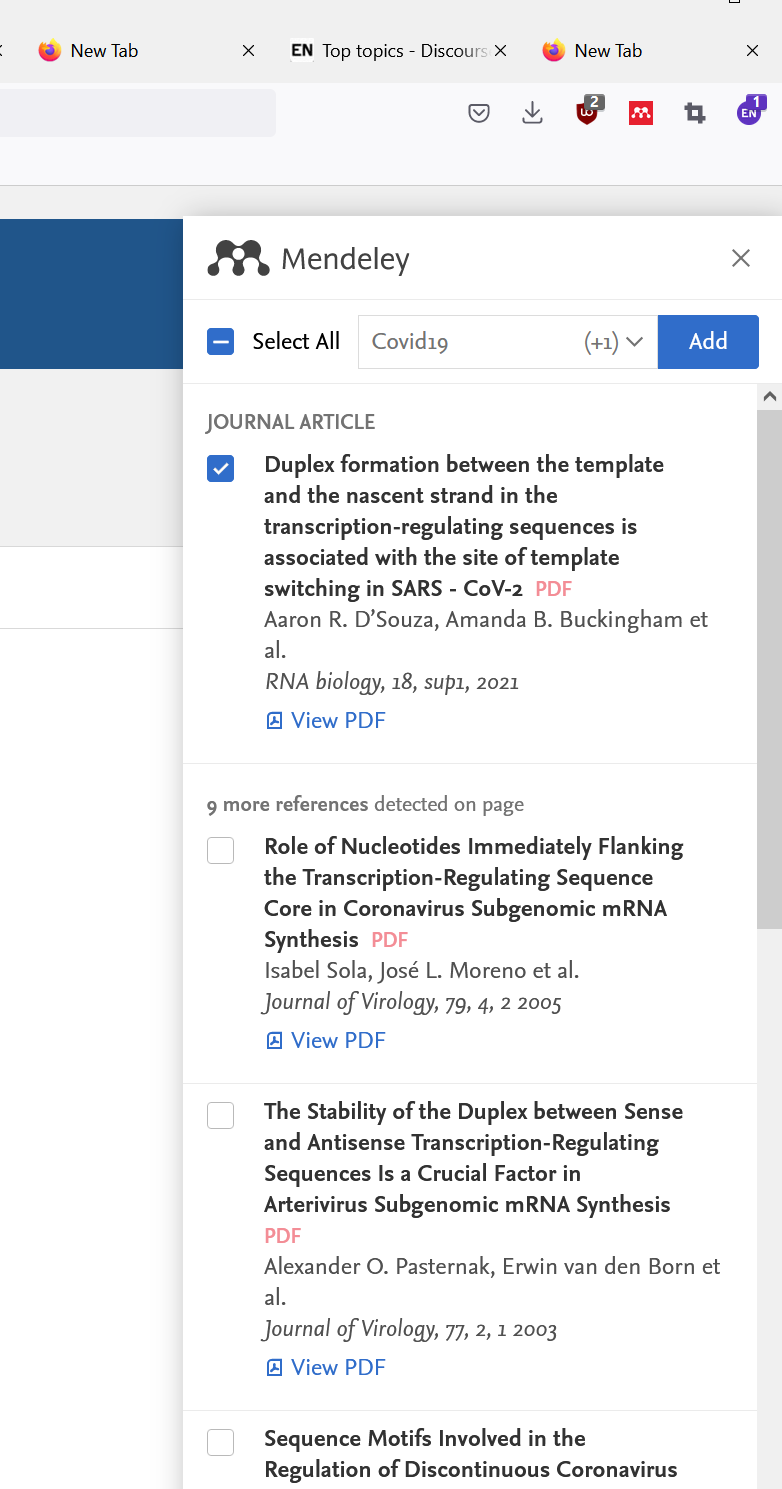Close the Top topics Discourse tab
The width and height of the screenshot is (782, 1489).
tap(501, 50)
